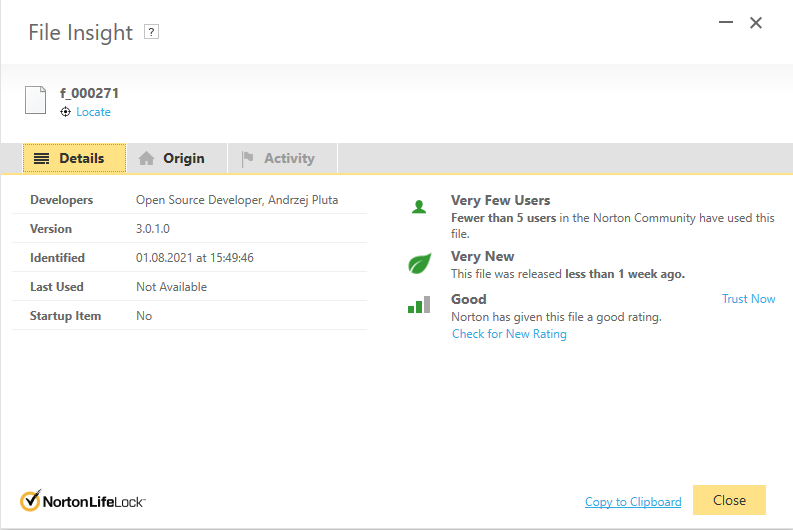This screenshot has width=793, height=530.
Task: Click the Developers row label
Action: [62, 200]
